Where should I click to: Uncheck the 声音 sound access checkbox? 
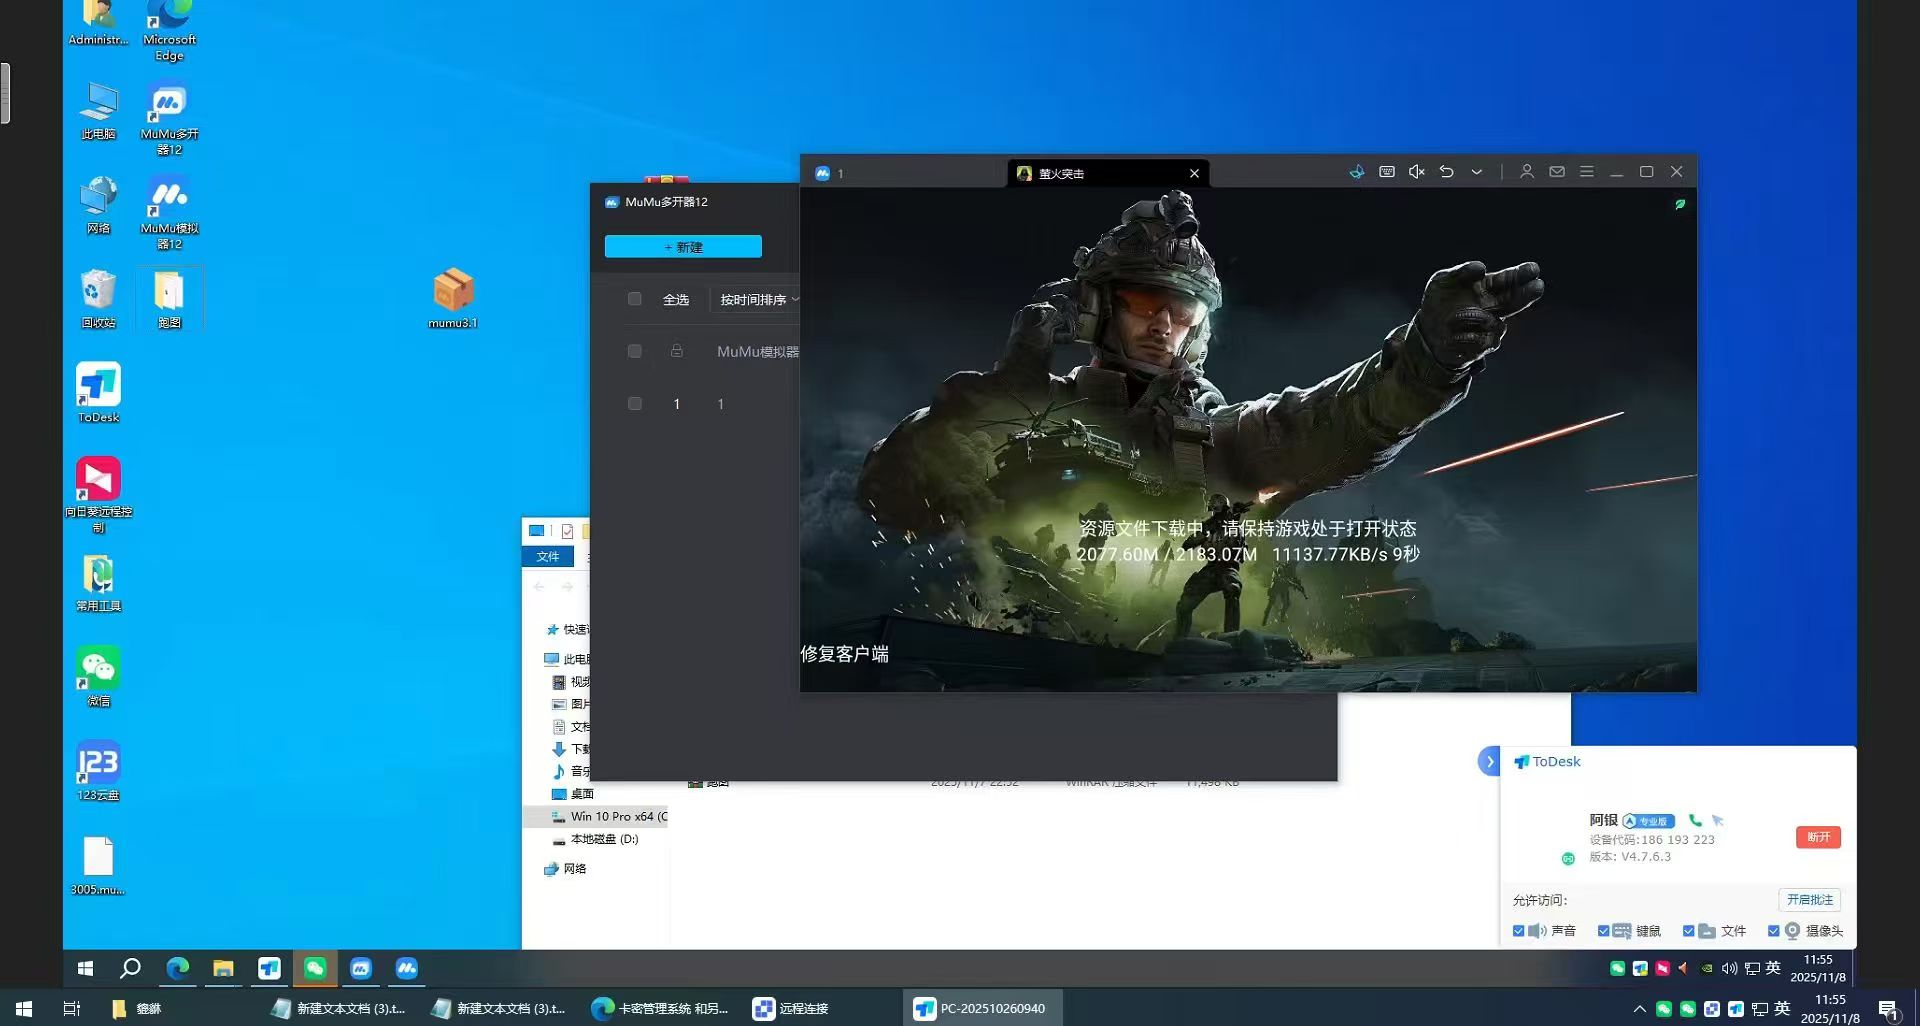tap(1518, 931)
